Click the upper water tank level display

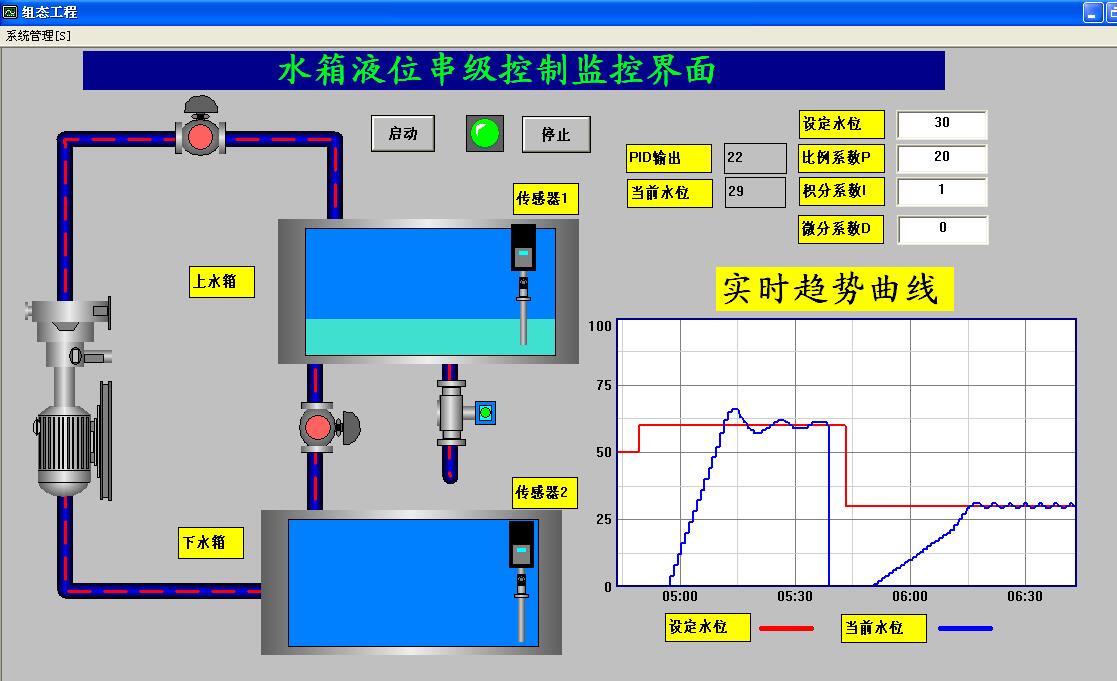coord(430,292)
